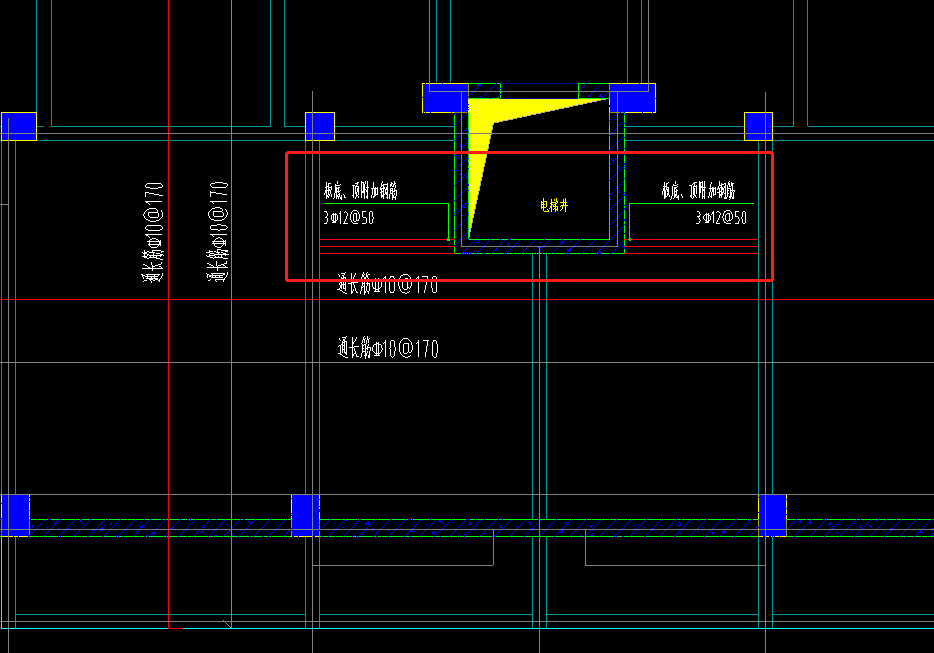Select the lower horizontal 通长筋Φ10@170 label

click(388, 348)
